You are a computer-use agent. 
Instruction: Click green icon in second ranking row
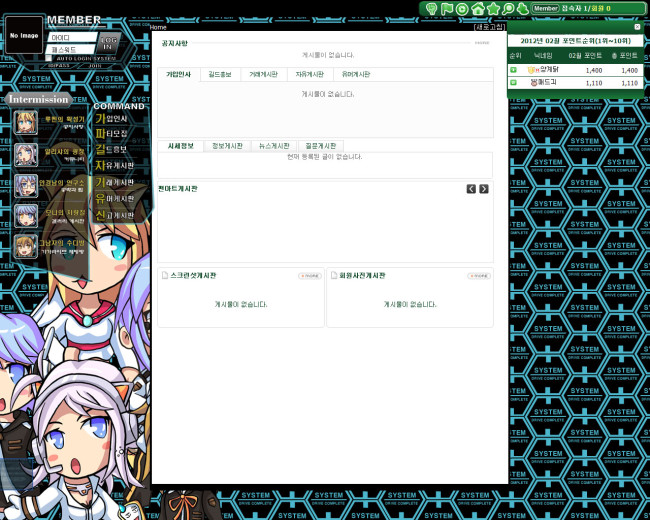(x=513, y=83)
